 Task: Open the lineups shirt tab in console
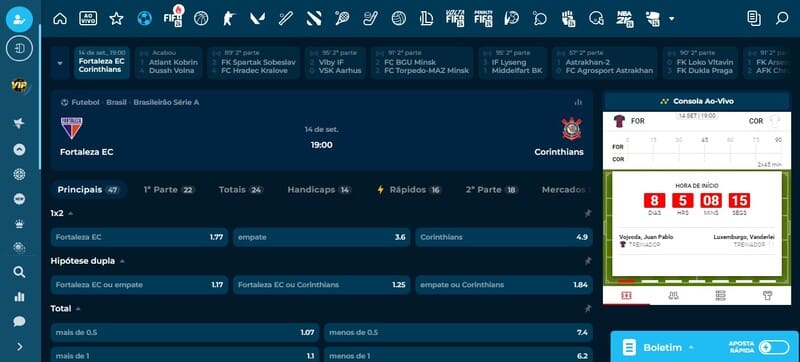click(x=767, y=296)
